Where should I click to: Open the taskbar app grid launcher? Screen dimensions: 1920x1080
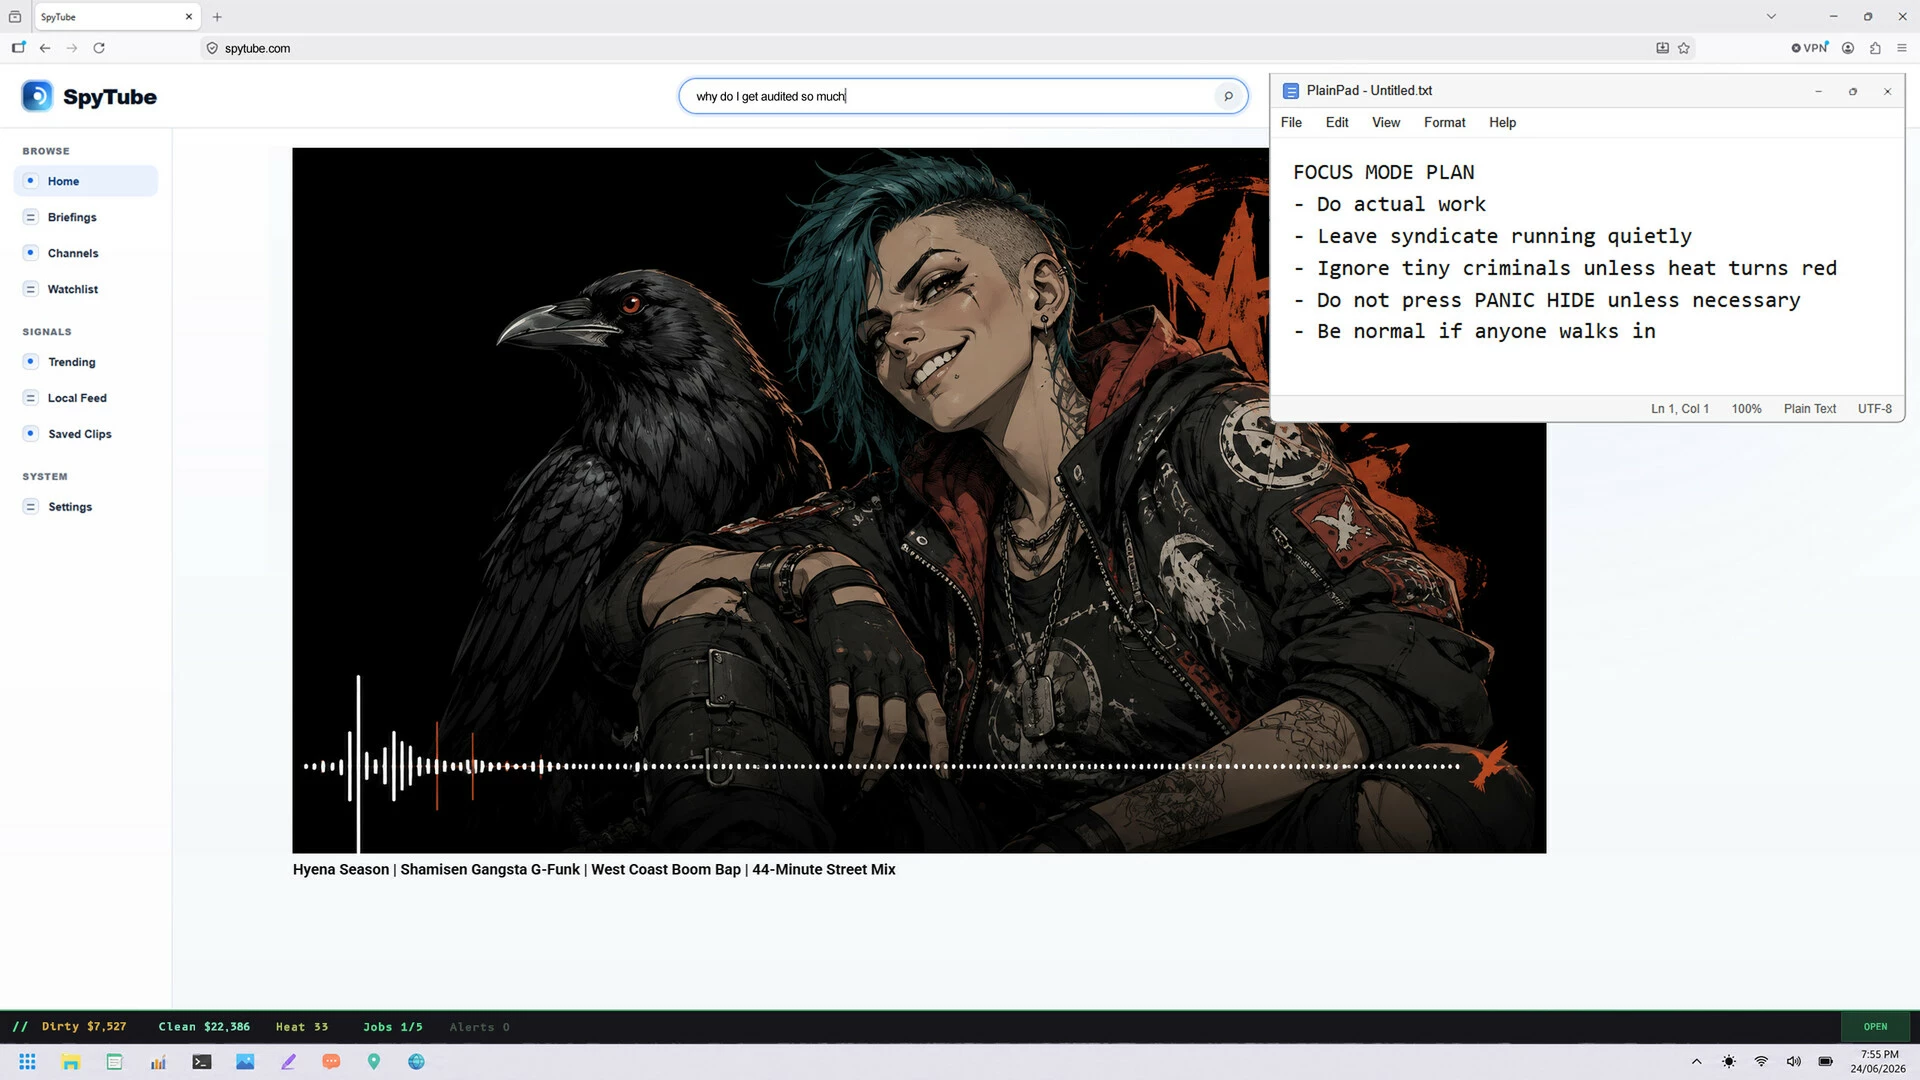(28, 1062)
